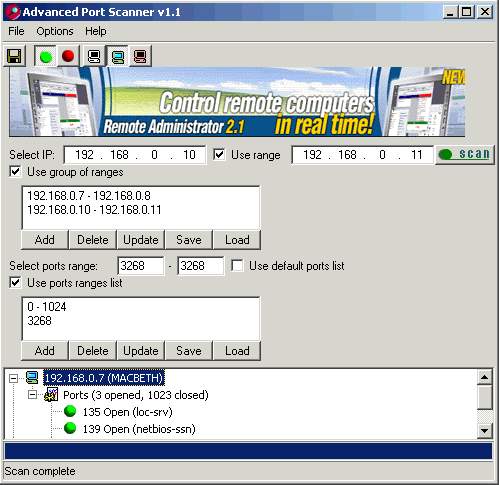
Task: Start scanning with the scan button
Action: (465, 154)
